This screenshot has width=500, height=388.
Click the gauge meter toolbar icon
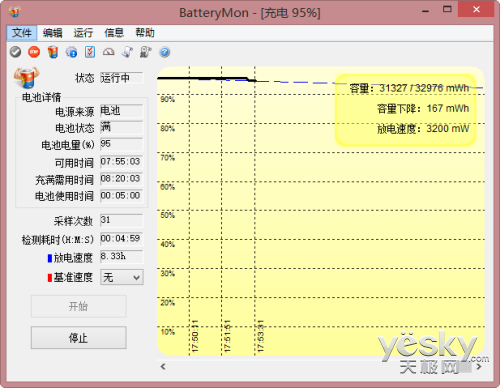click(x=109, y=52)
